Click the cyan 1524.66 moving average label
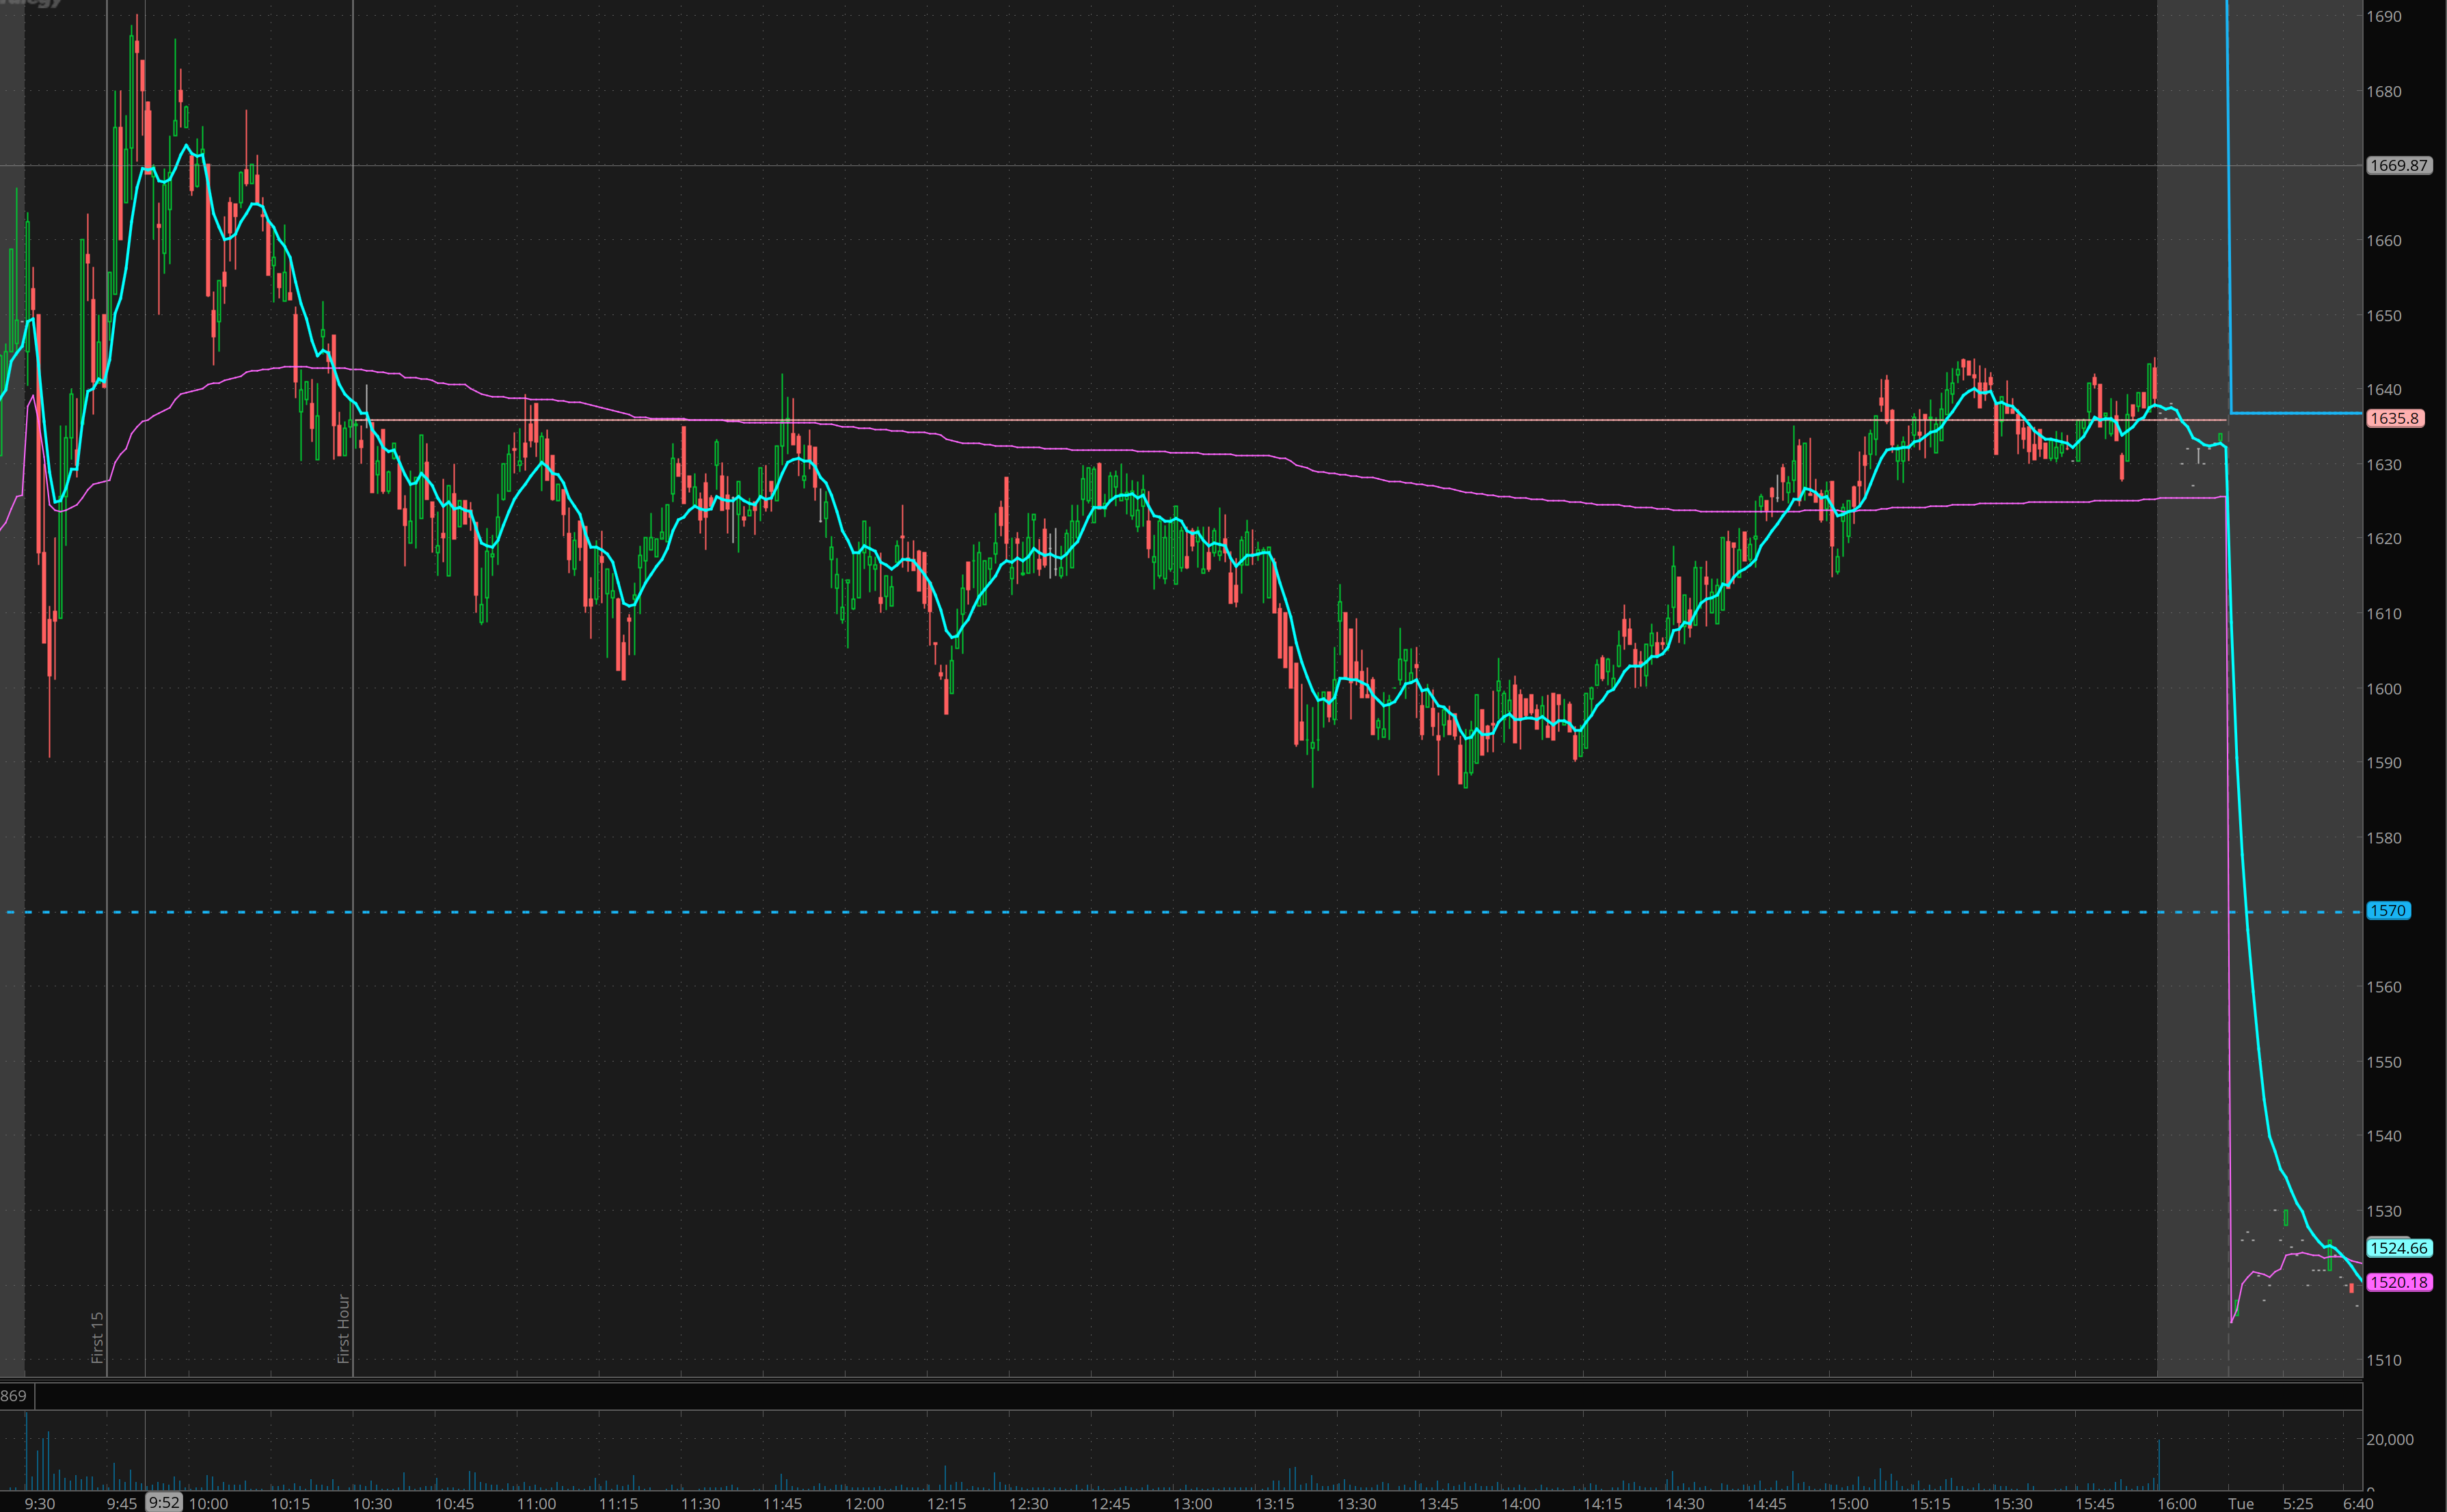Viewport: 2447px width, 1512px height. click(x=2398, y=1248)
